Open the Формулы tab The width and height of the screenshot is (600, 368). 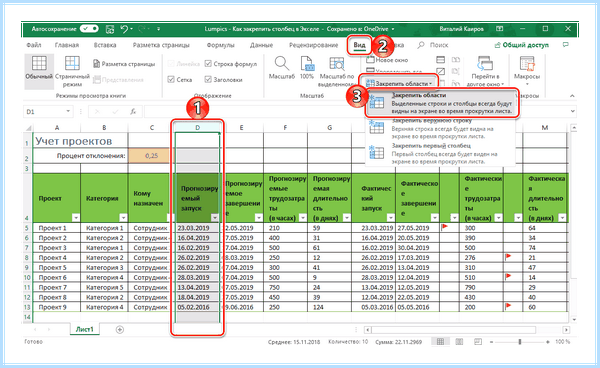click(x=220, y=45)
